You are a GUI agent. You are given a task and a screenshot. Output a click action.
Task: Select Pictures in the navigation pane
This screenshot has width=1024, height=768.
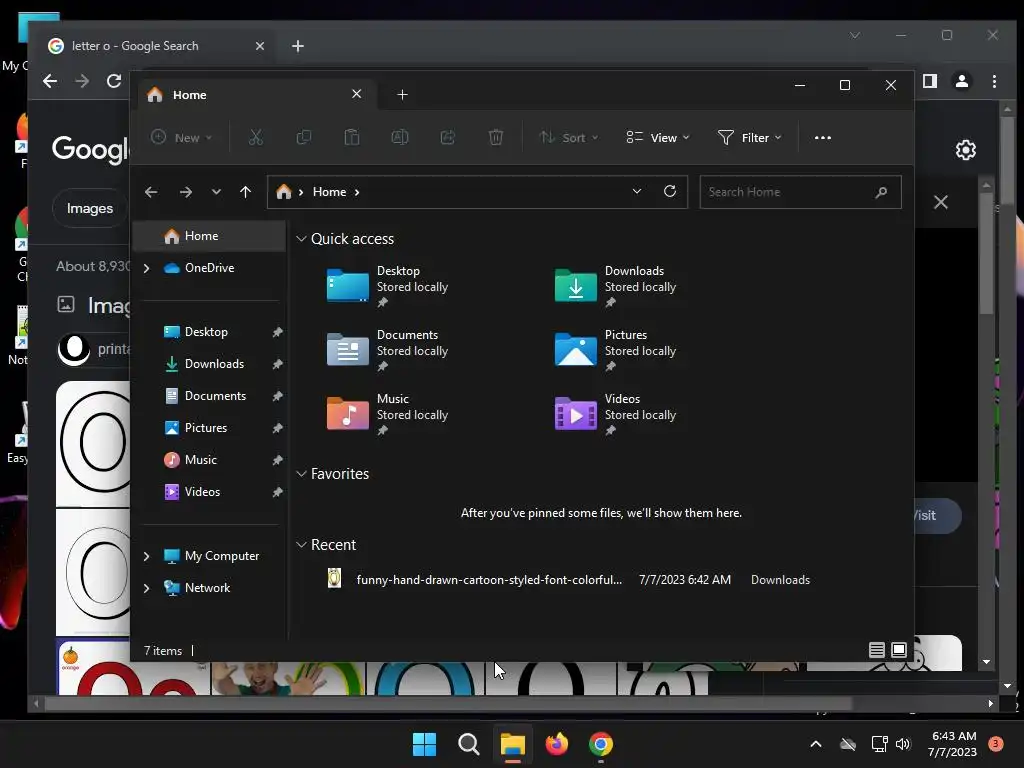click(206, 428)
